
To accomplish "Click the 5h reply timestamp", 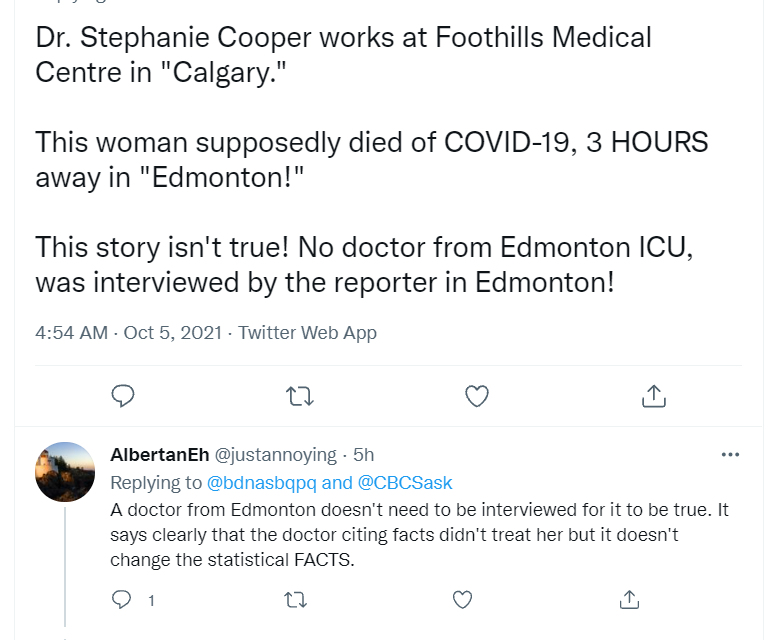I will tap(364, 455).
